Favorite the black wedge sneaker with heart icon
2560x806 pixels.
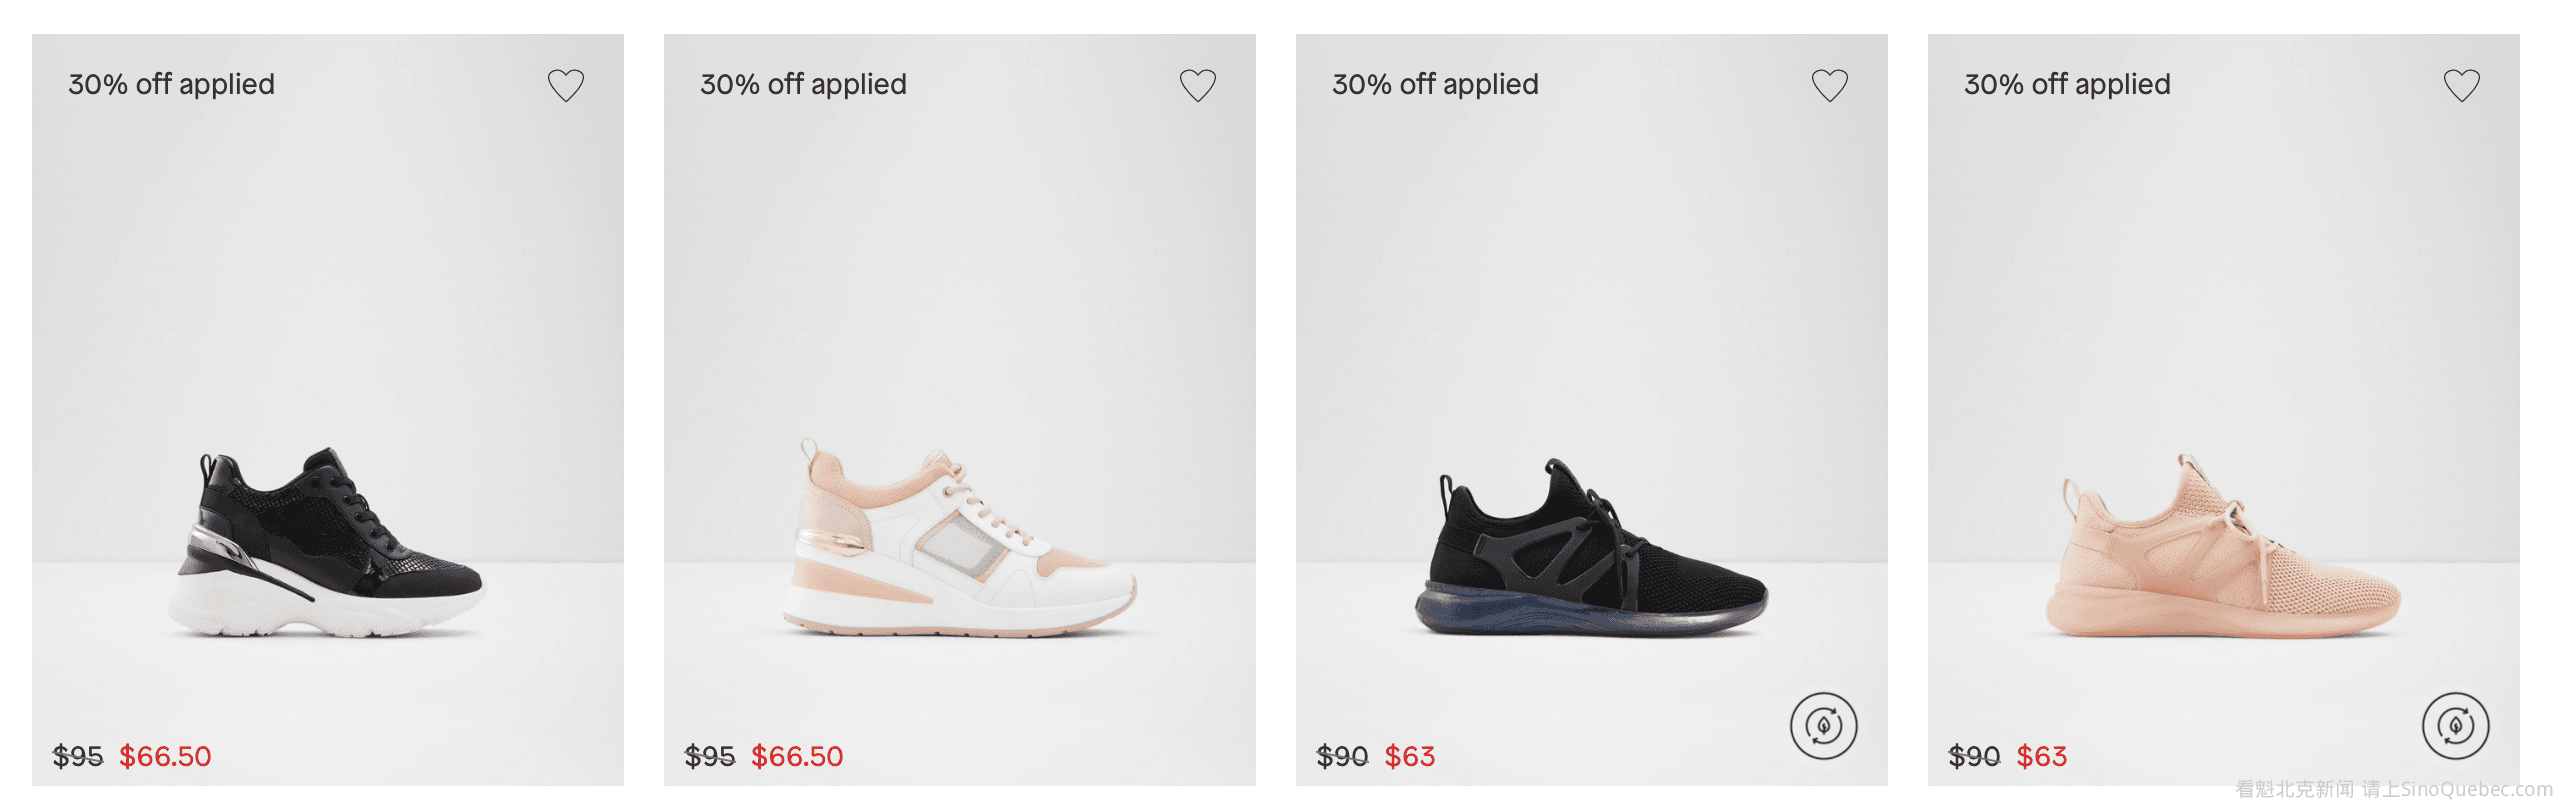[565, 85]
